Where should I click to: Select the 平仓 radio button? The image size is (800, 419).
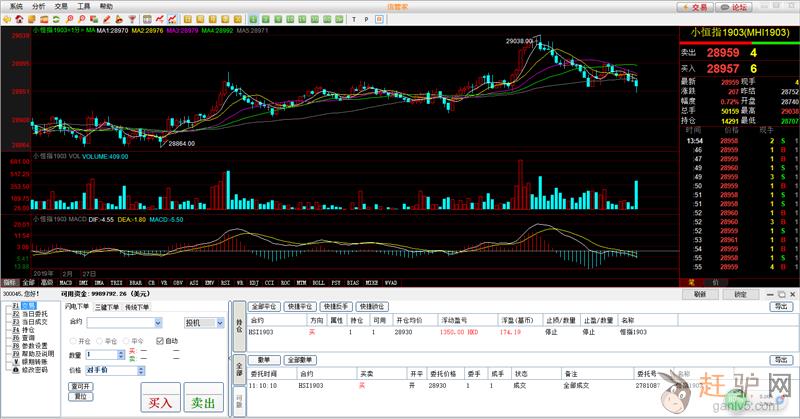pos(99,341)
